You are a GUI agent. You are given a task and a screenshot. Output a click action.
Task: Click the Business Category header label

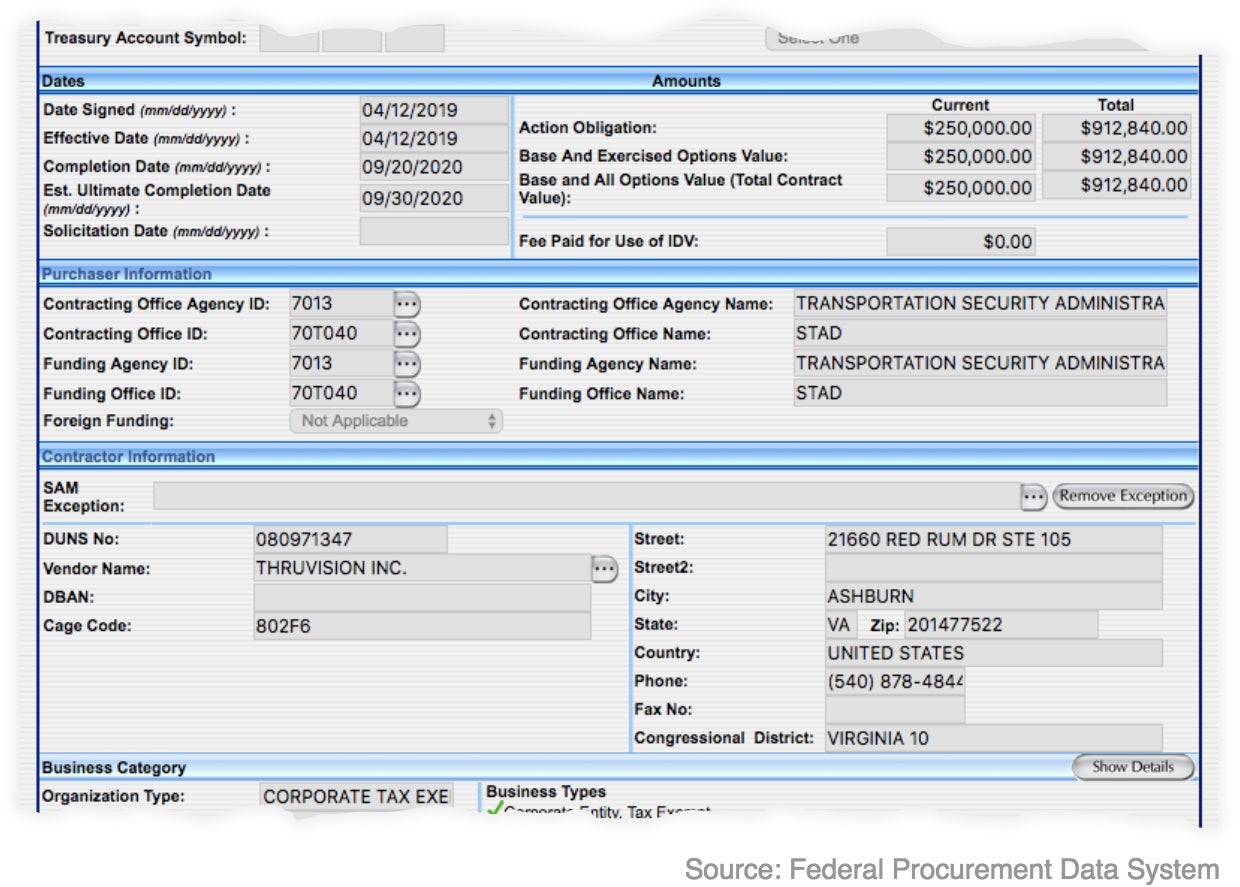coord(114,768)
